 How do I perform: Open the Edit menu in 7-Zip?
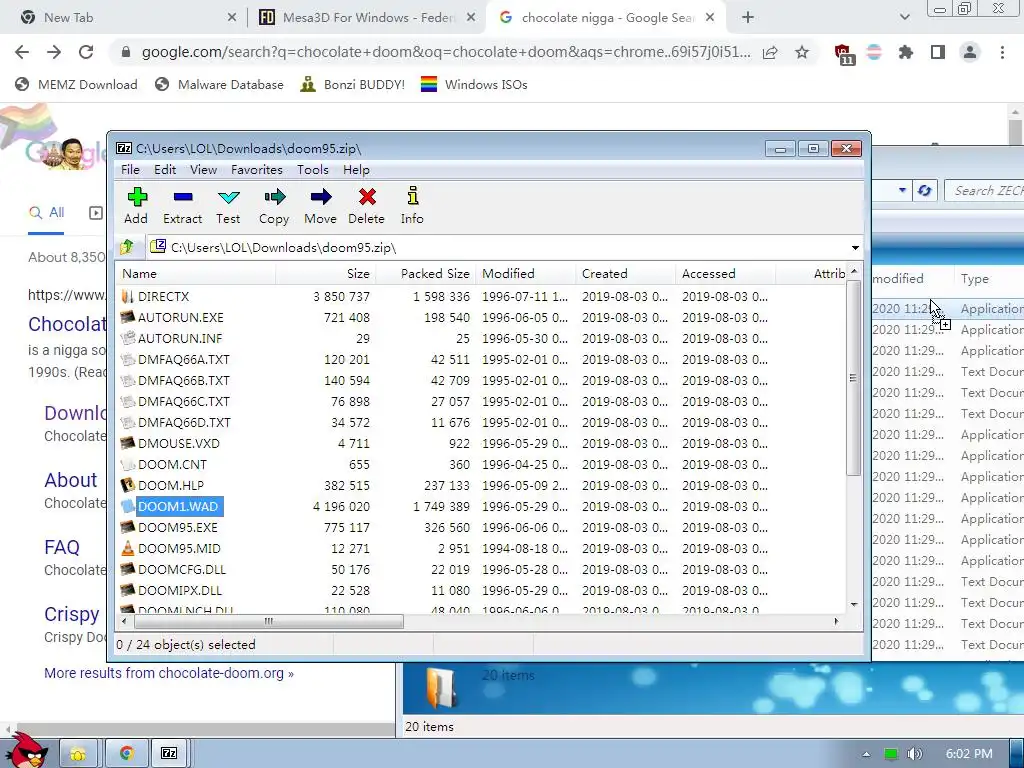click(x=165, y=170)
